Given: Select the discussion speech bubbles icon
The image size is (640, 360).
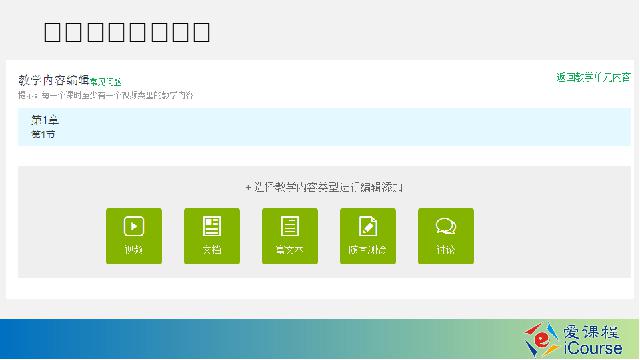Looking at the screenshot, I should (x=446, y=226).
